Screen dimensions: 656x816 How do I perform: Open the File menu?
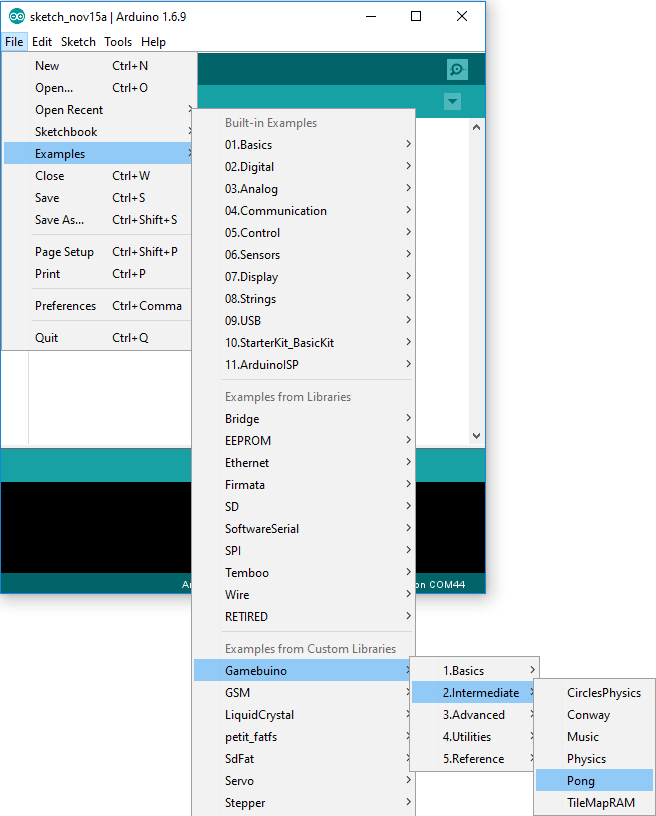(x=14, y=42)
